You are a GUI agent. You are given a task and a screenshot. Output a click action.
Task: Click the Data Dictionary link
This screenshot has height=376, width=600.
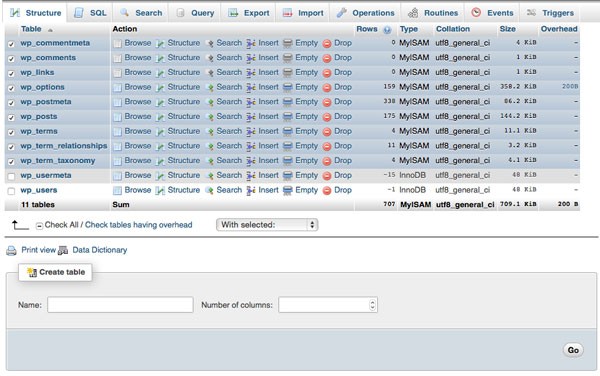[100, 250]
